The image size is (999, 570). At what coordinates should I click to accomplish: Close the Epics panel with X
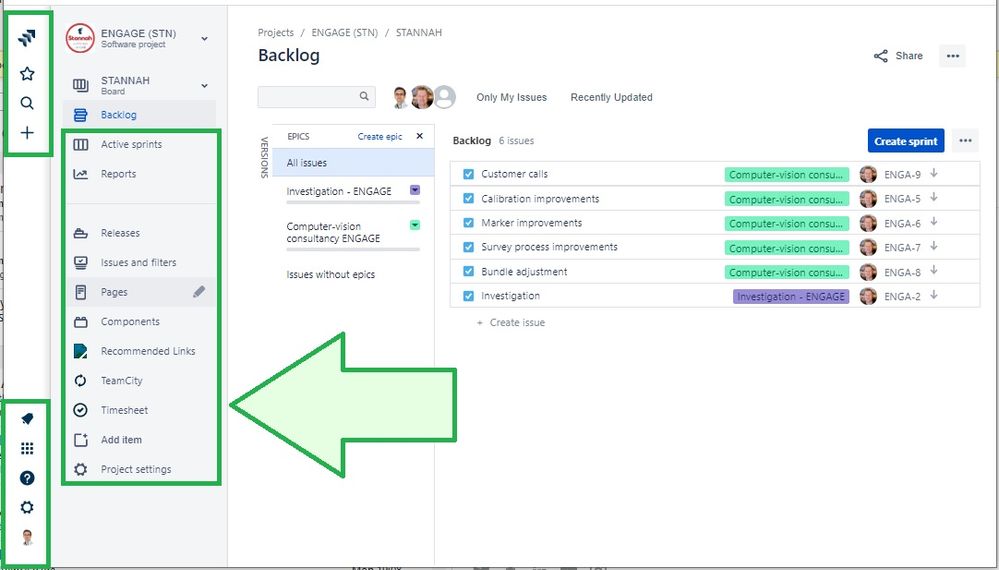(419, 136)
